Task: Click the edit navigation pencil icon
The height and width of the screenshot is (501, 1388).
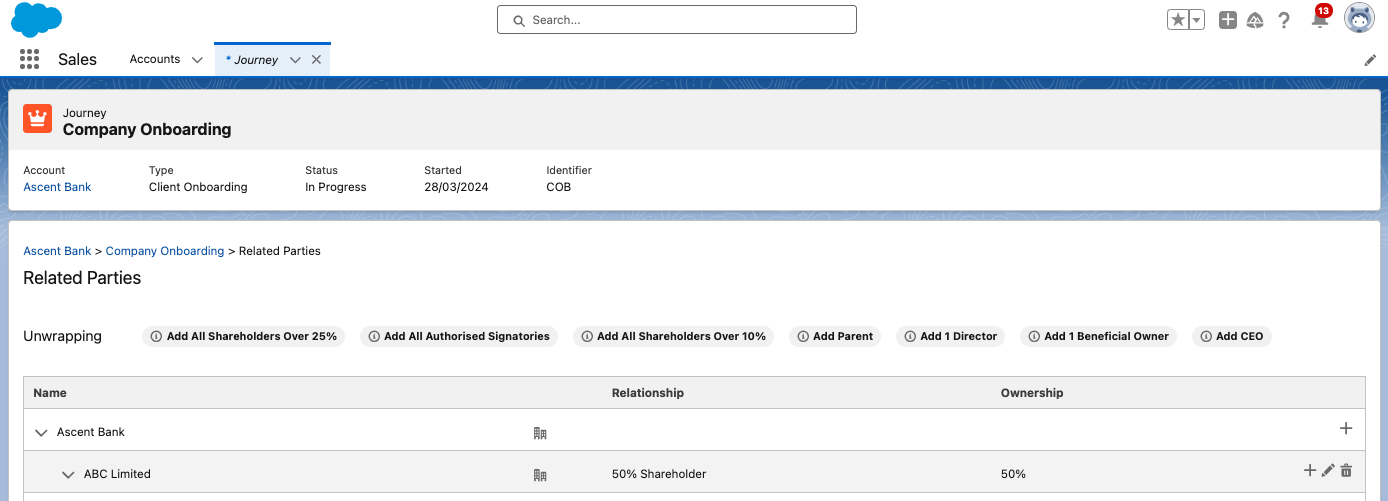Action: 1370,60
